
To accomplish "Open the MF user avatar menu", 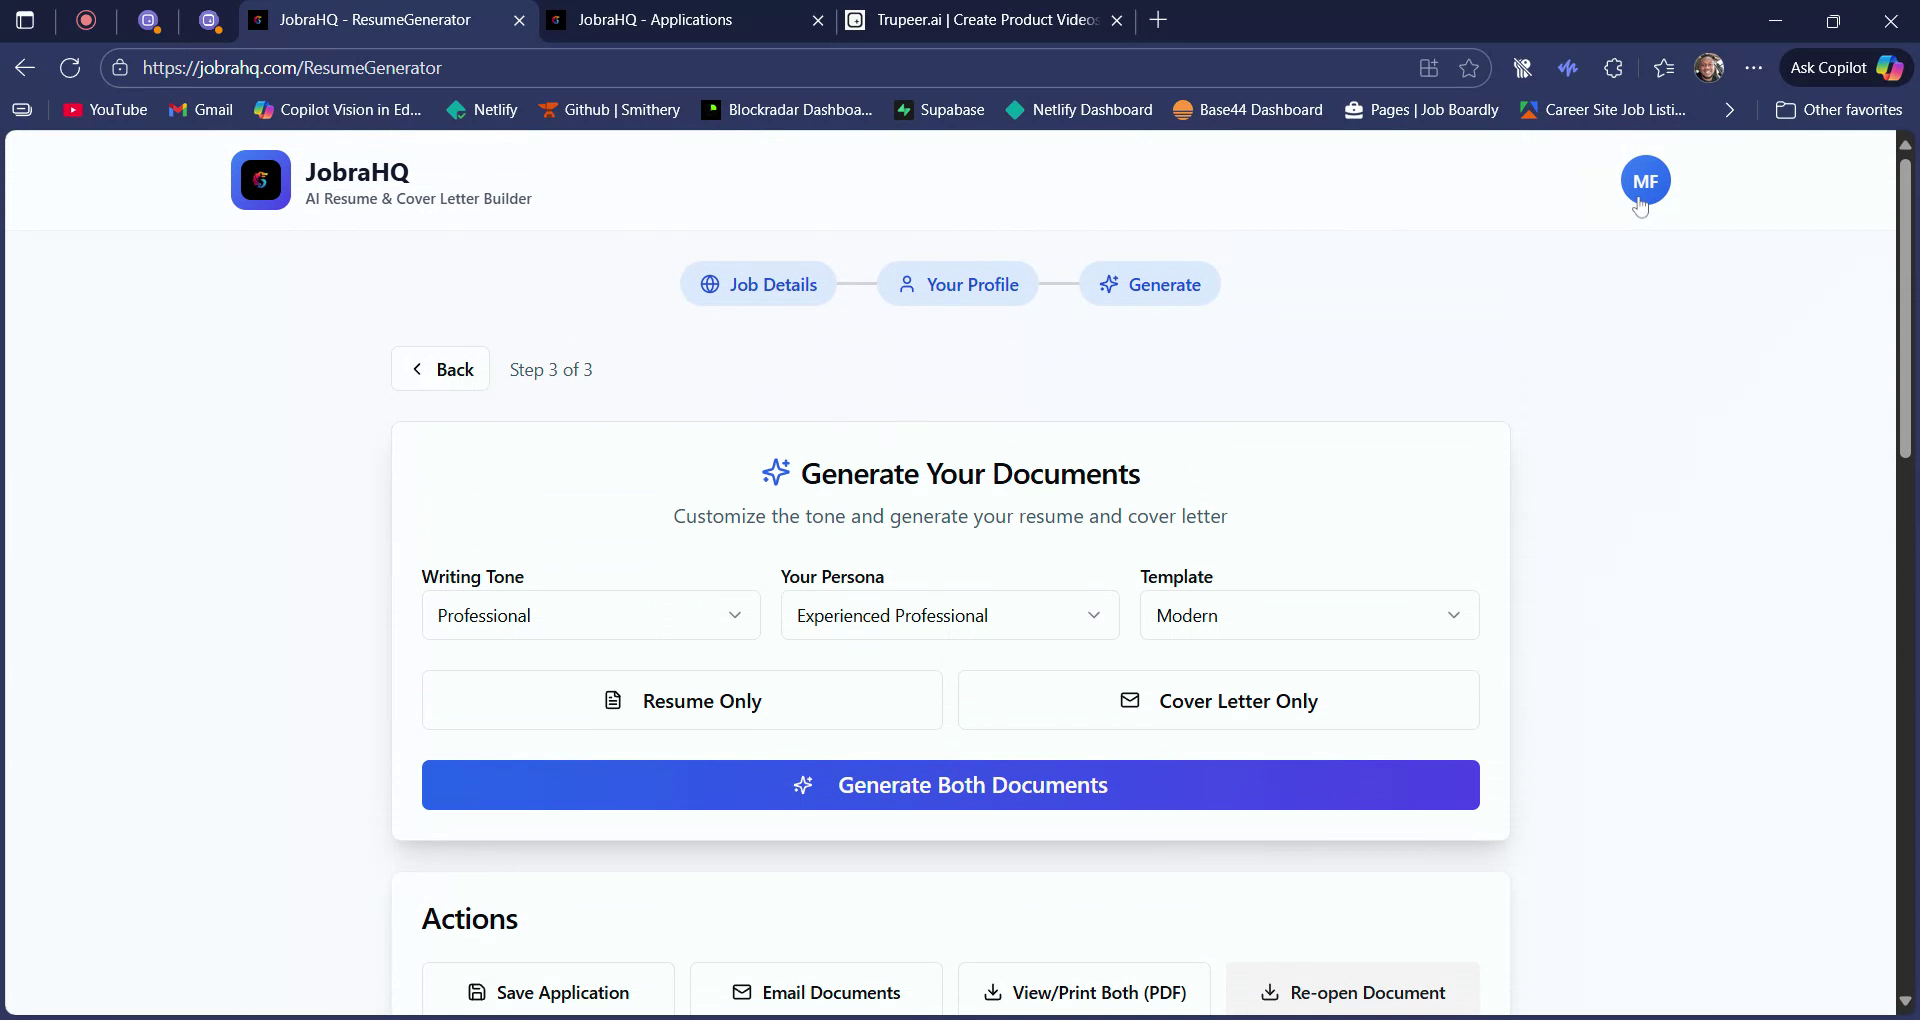I will pyautogui.click(x=1644, y=181).
